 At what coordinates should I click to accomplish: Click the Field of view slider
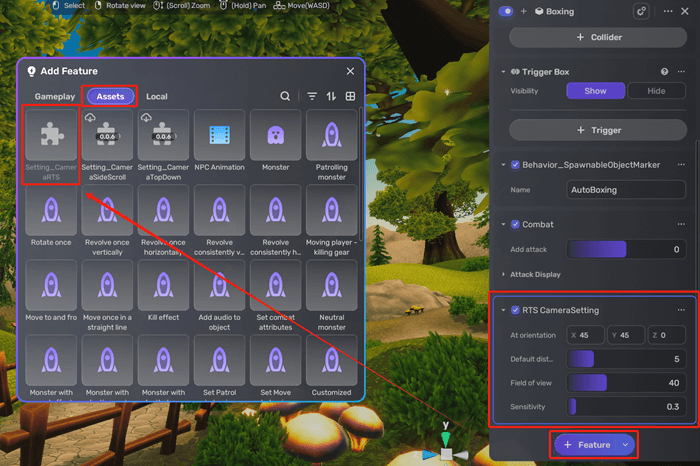(626, 382)
